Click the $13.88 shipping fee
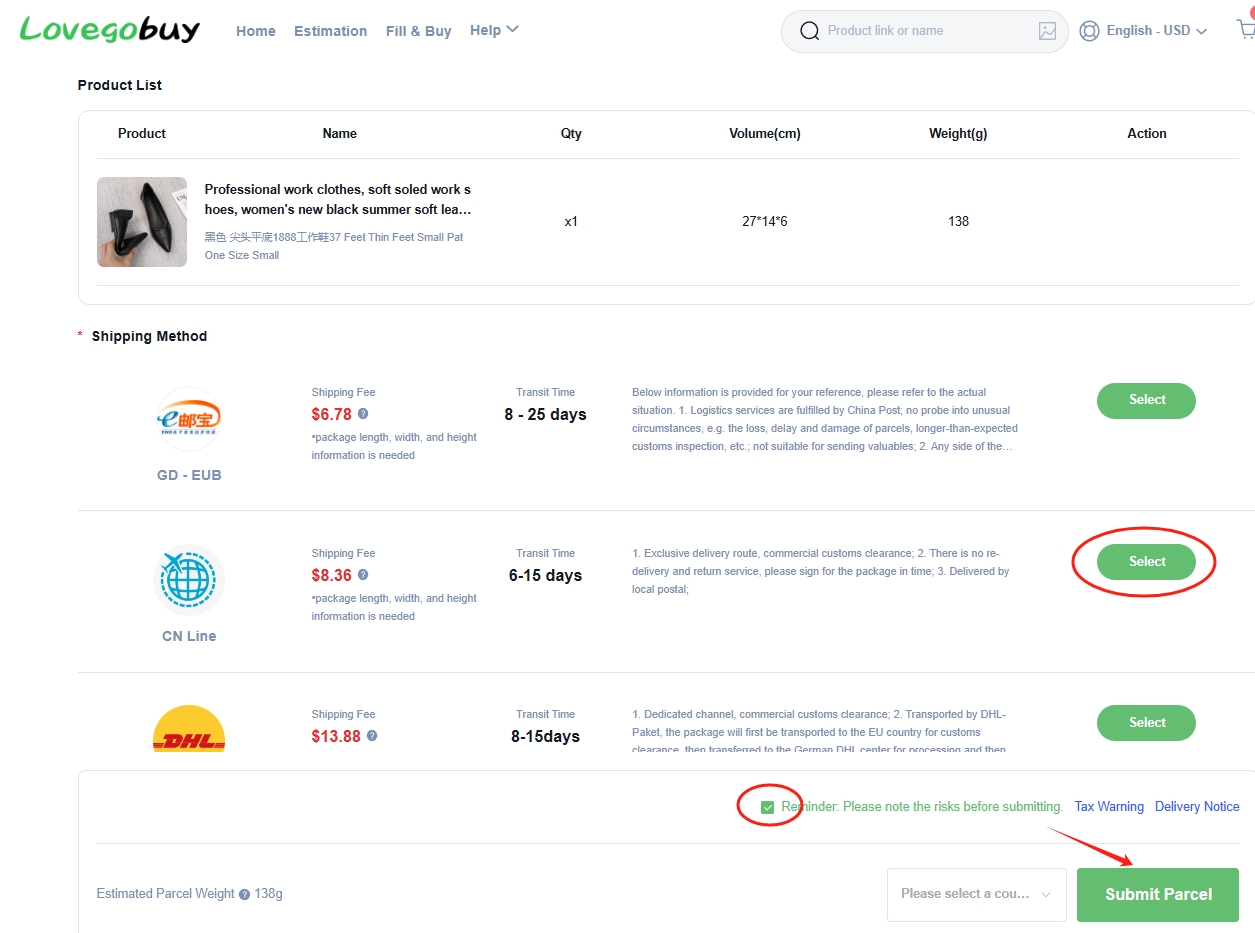Image resolution: width=1255 pixels, height=933 pixels. [336, 736]
